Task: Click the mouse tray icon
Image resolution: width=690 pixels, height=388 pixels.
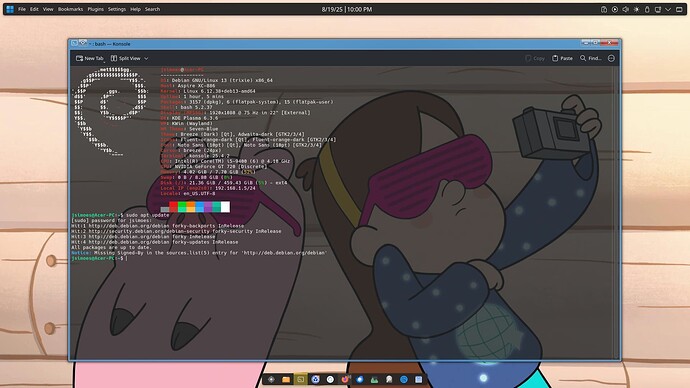Action: pyautogui.click(x=647, y=9)
